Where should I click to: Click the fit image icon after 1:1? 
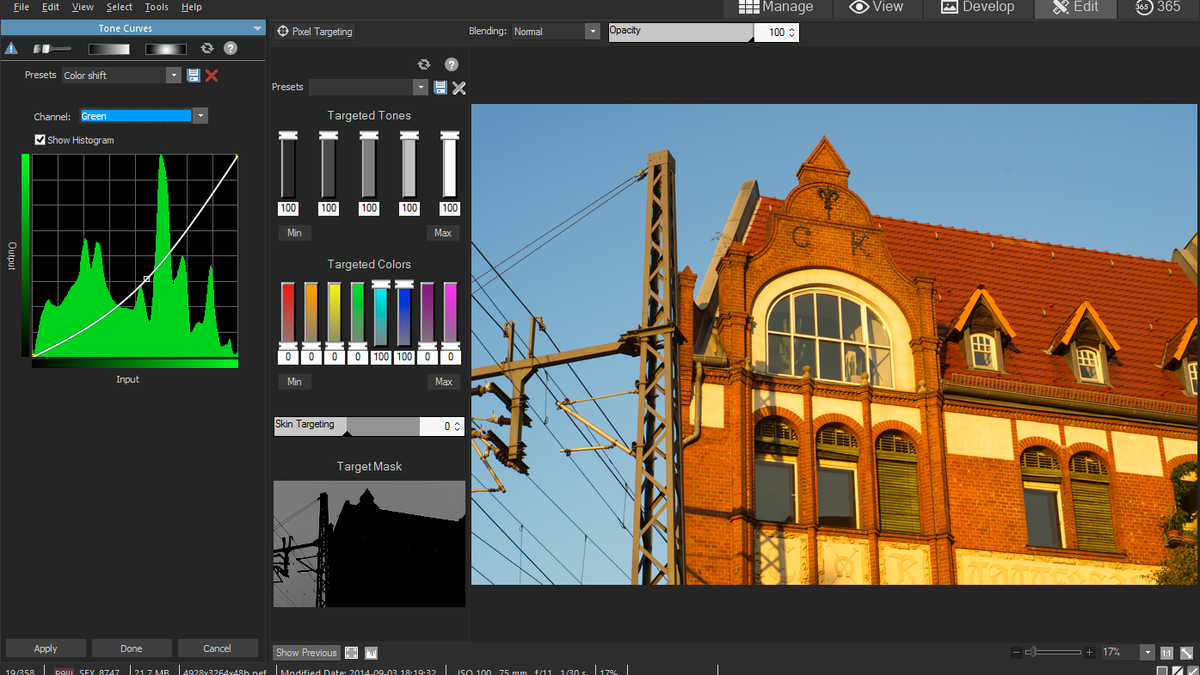pyautogui.click(x=1185, y=652)
